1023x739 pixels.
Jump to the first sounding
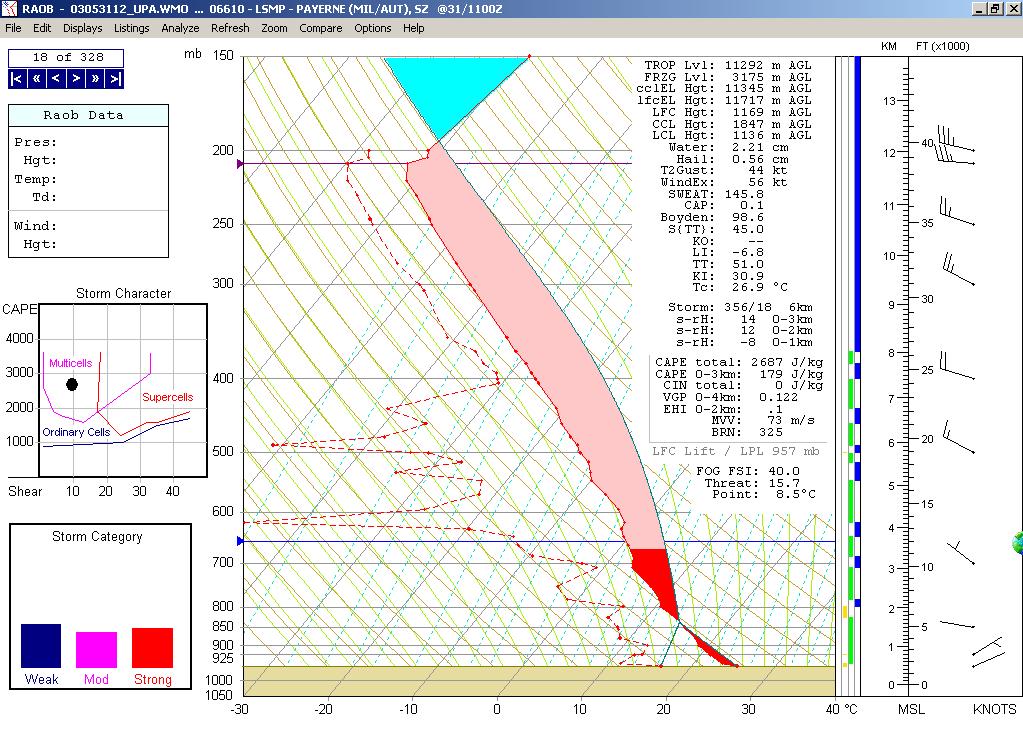[x=17, y=79]
